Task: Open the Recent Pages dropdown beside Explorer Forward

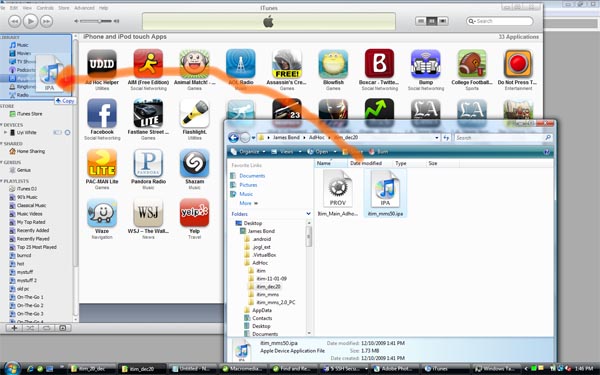Action: click(x=253, y=138)
